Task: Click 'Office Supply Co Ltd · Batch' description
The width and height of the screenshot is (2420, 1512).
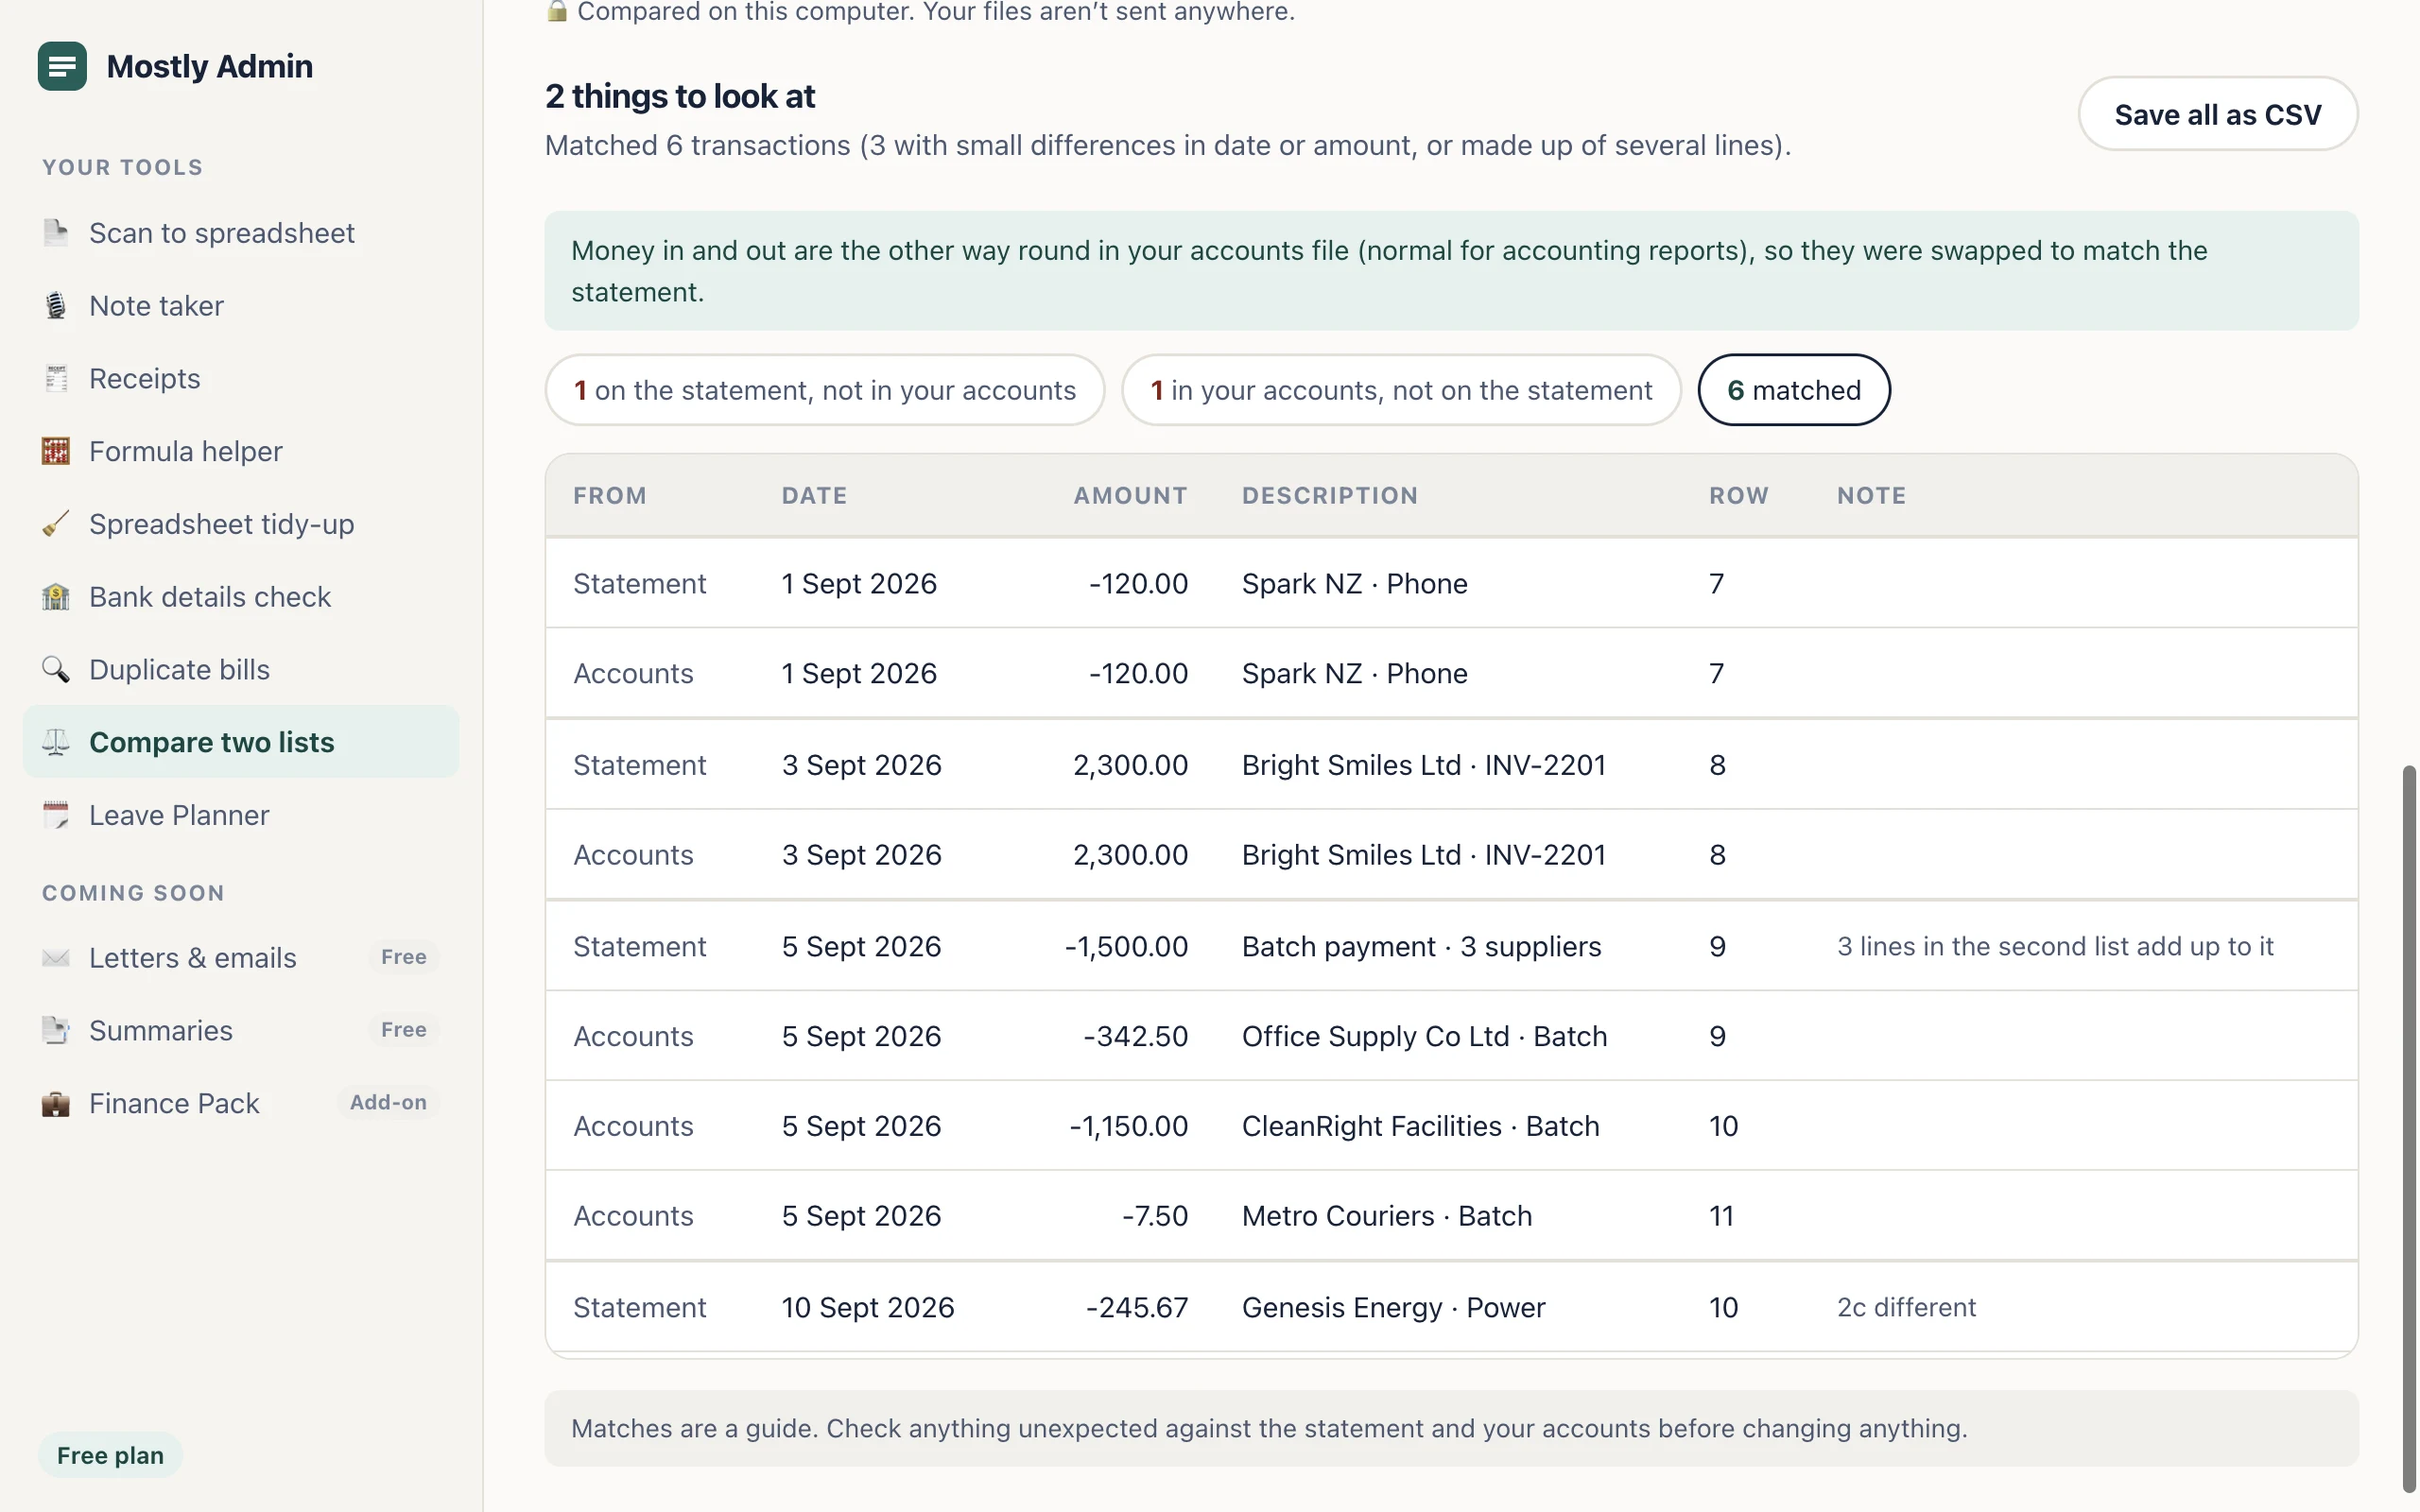Action: tap(1424, 1037)
